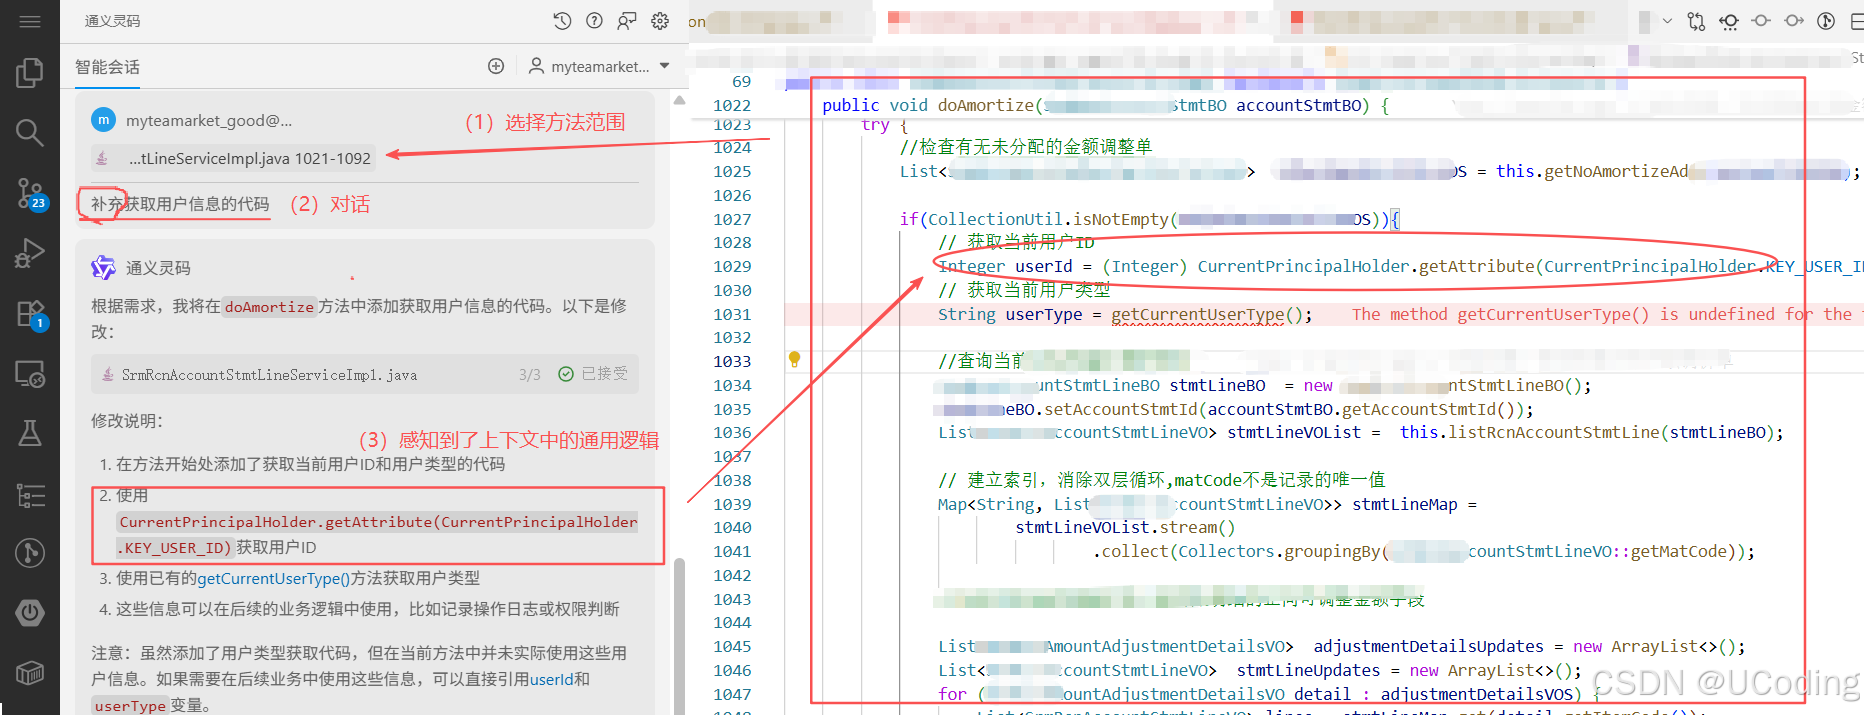The image size is (1864, 715).
Task: Click the user message 补充获取用户信息的代码
Action: [180, 204]
